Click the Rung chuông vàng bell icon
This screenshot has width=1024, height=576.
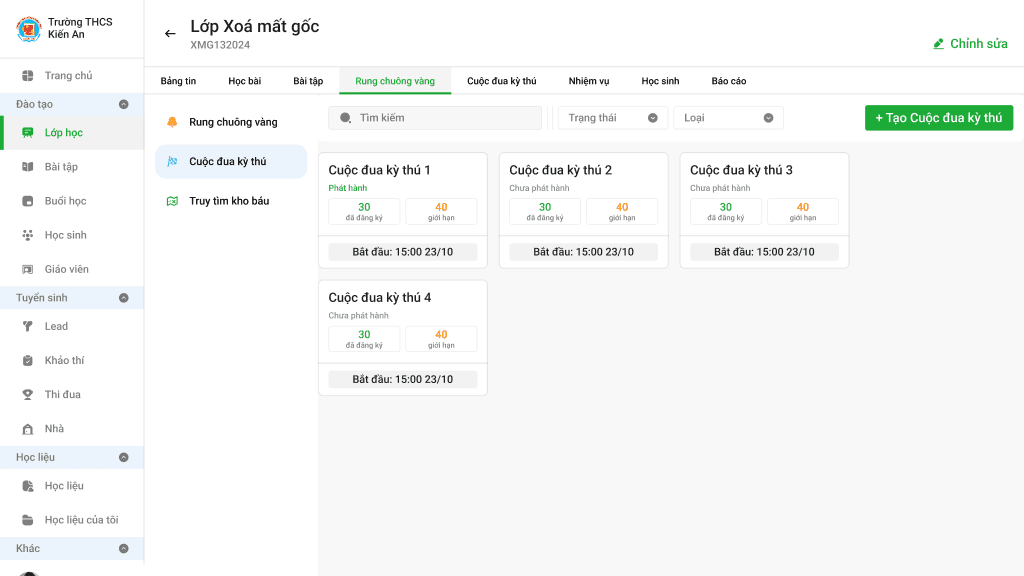(x=172, y=122)
